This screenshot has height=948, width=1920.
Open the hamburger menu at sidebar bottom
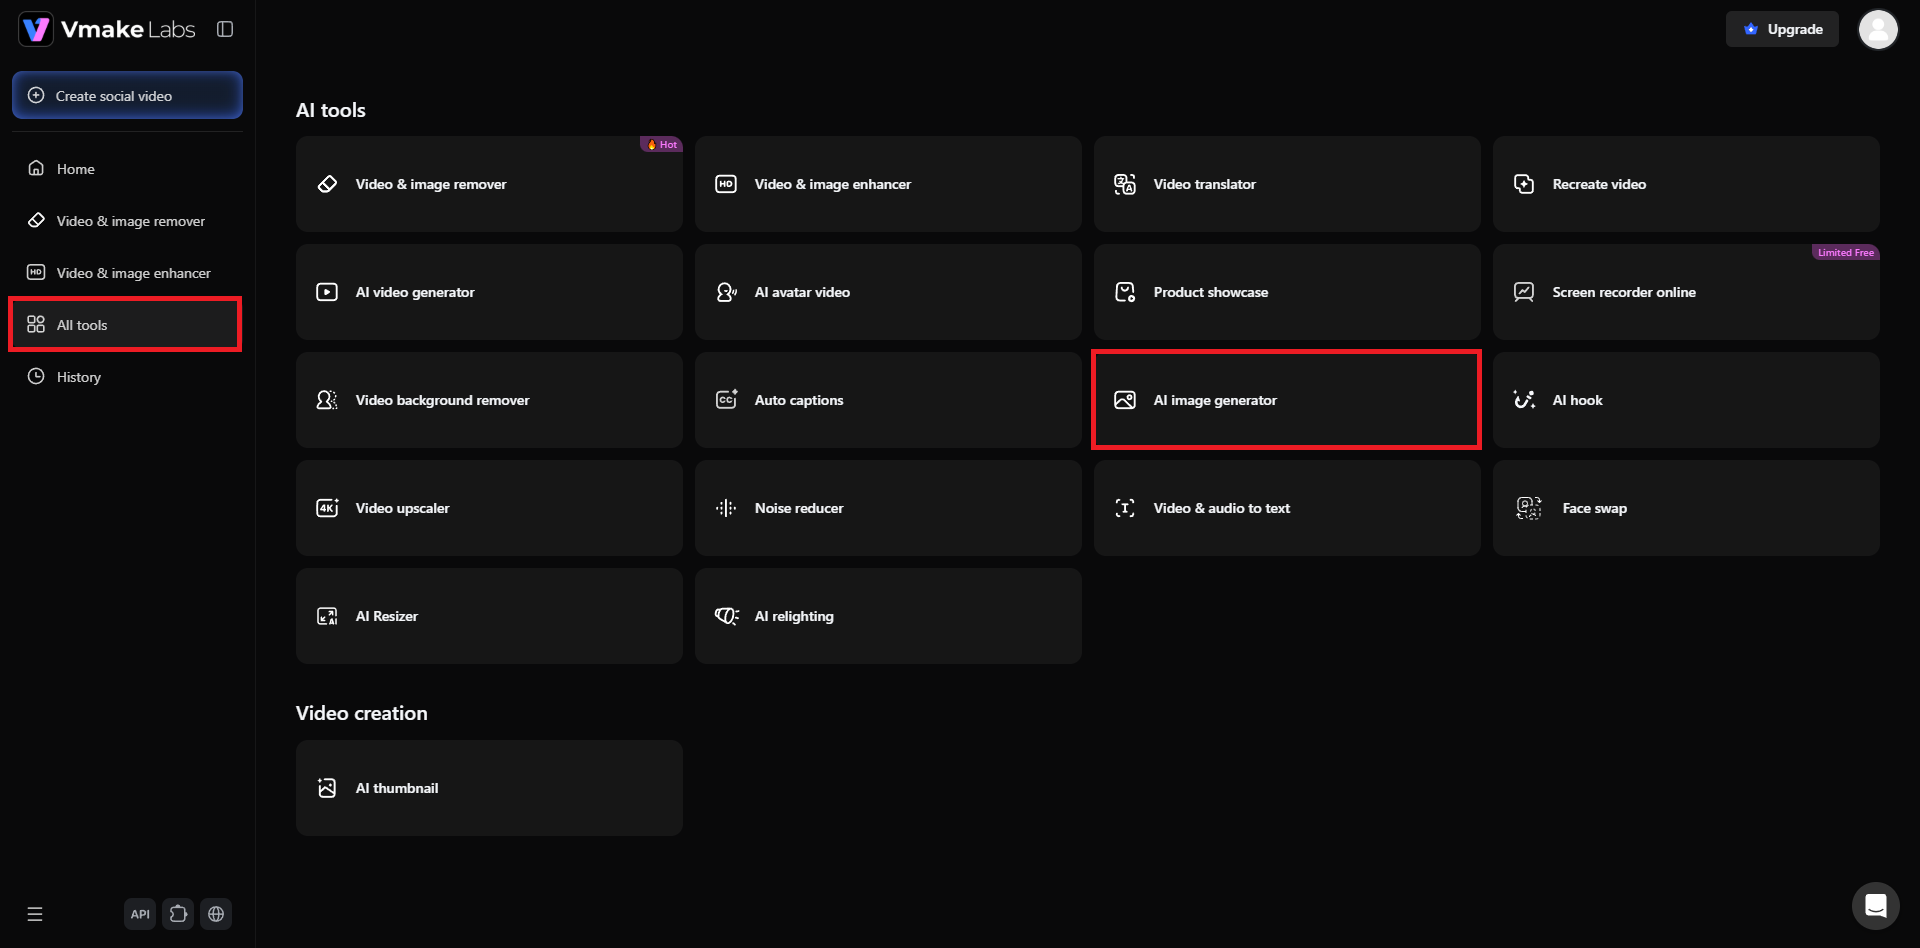coord(35,914)
